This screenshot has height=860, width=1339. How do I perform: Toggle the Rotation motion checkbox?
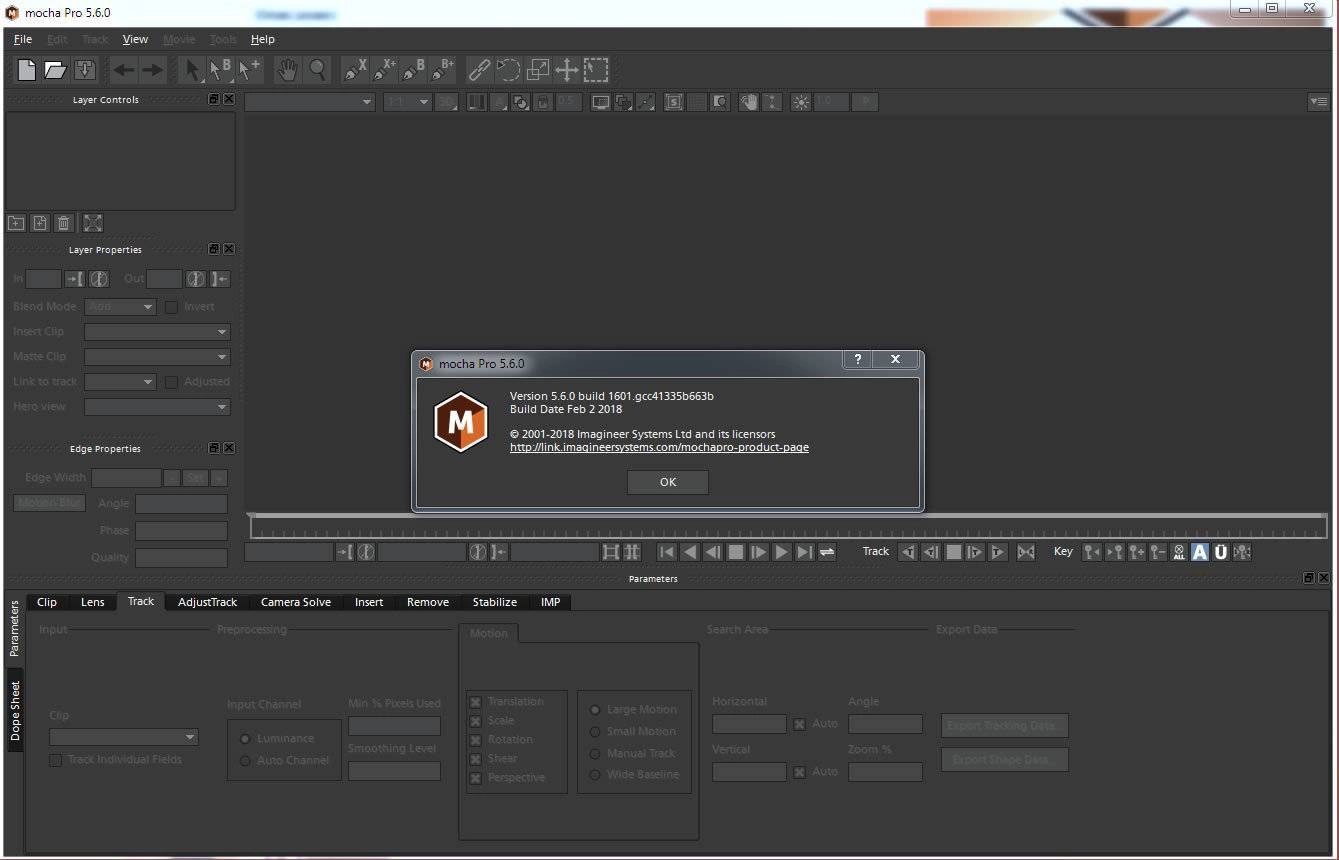(476, 740)
